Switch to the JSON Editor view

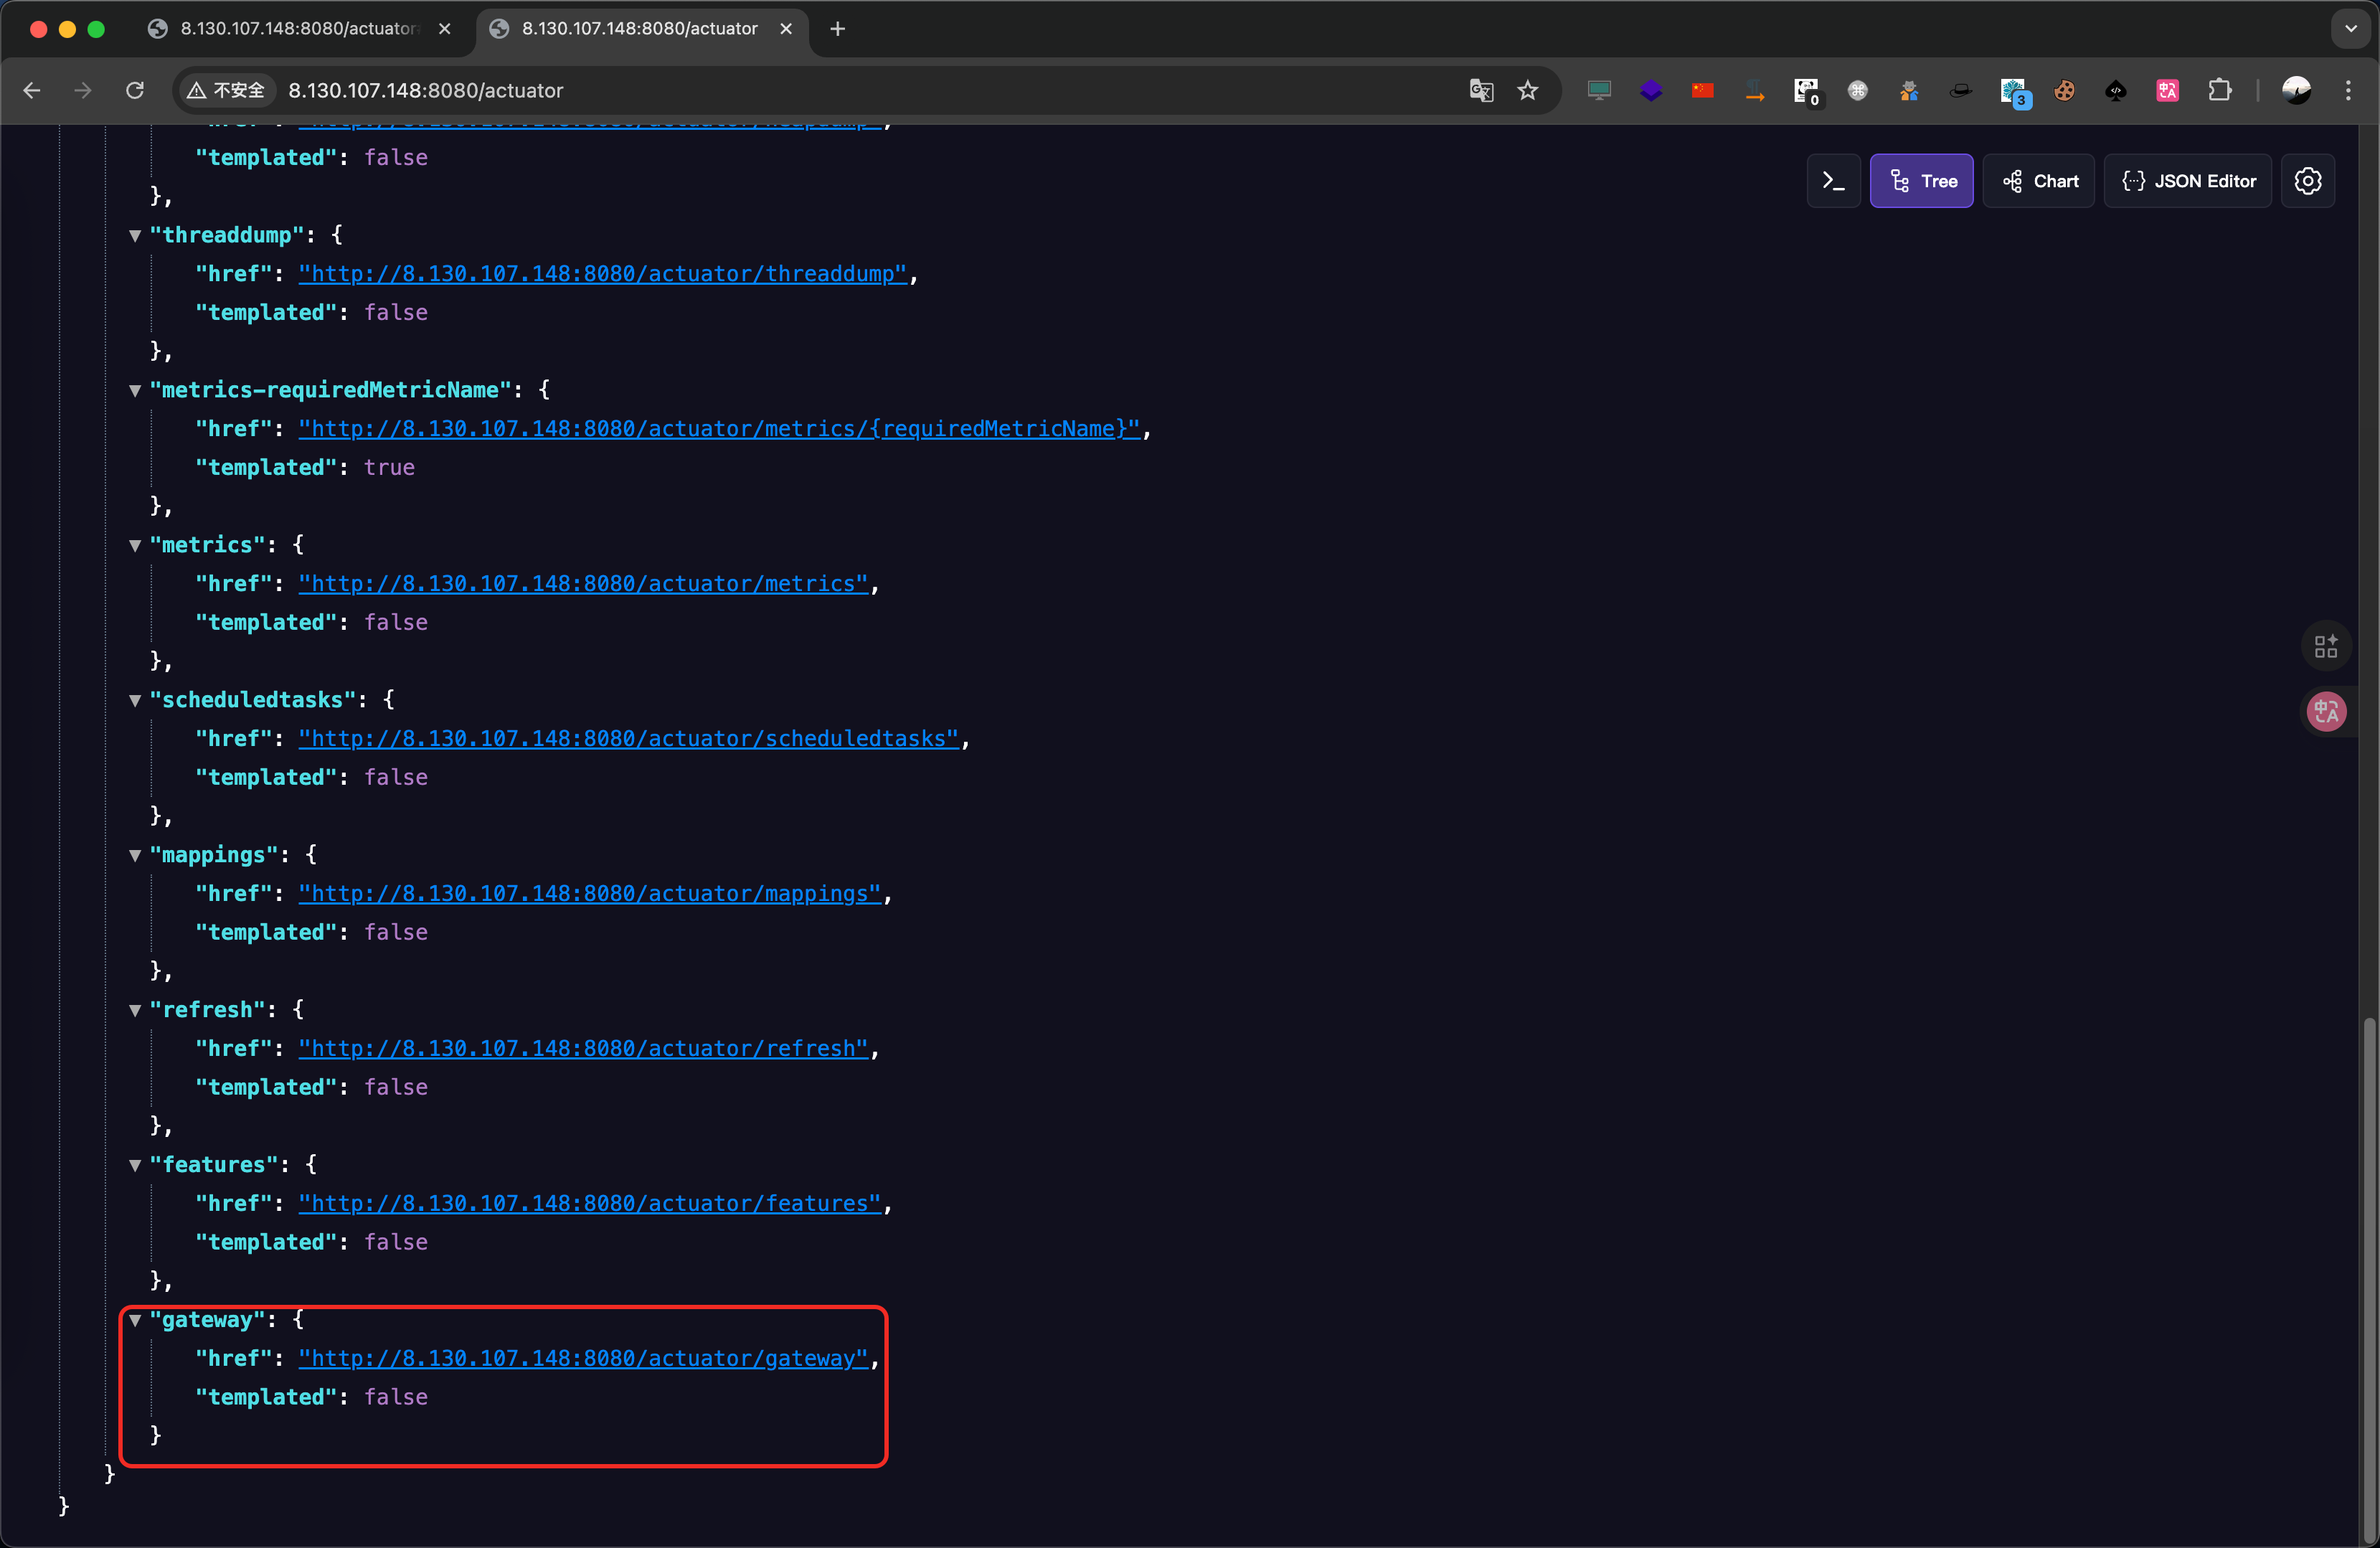2187,181
